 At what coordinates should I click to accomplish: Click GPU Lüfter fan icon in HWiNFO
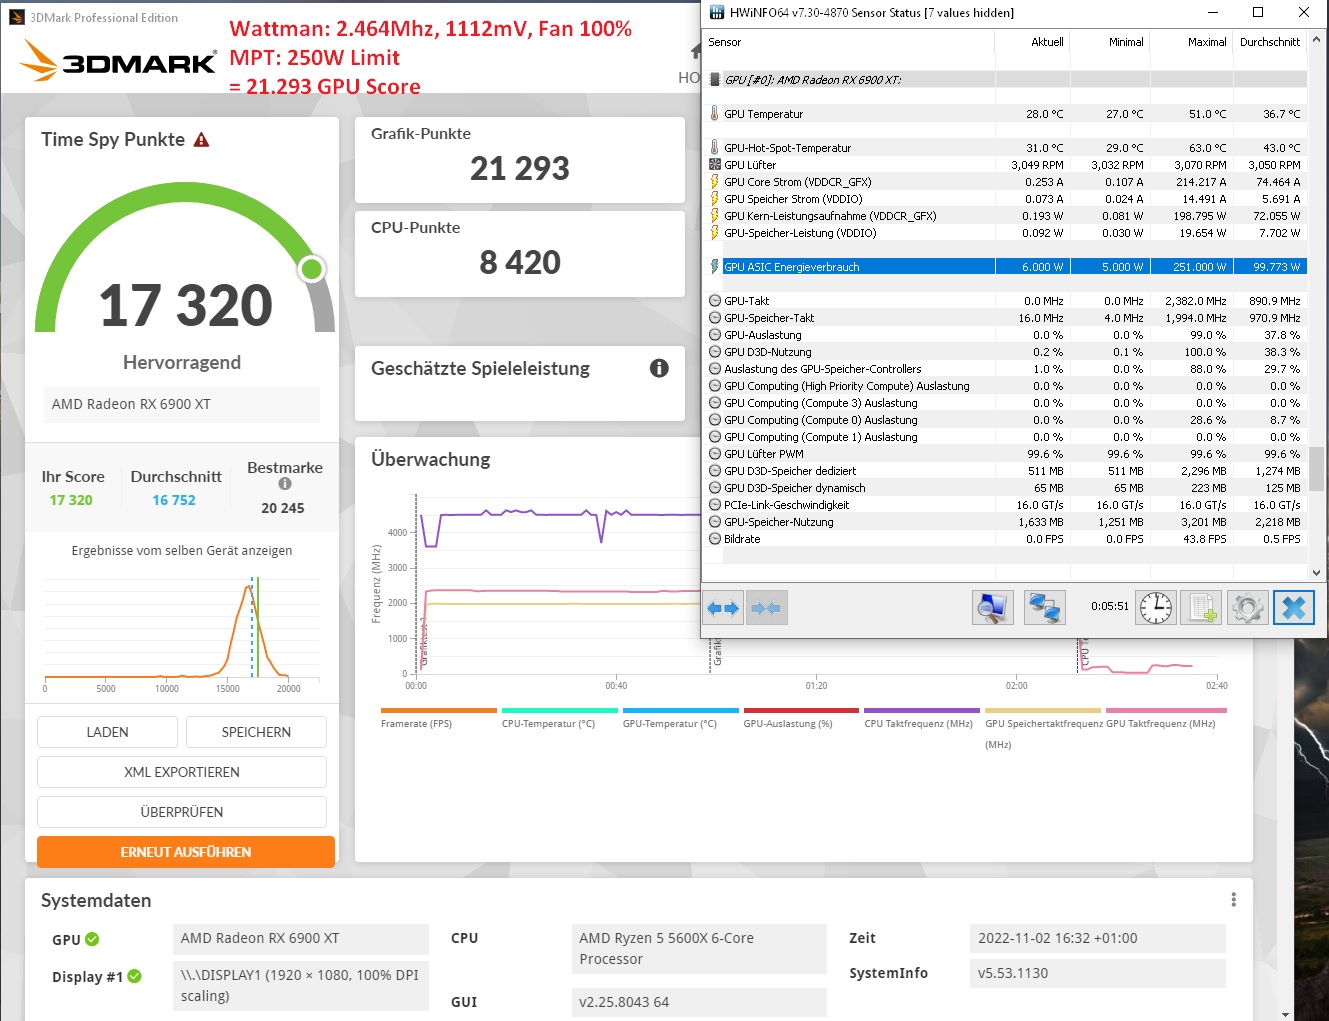pos(714,165)
